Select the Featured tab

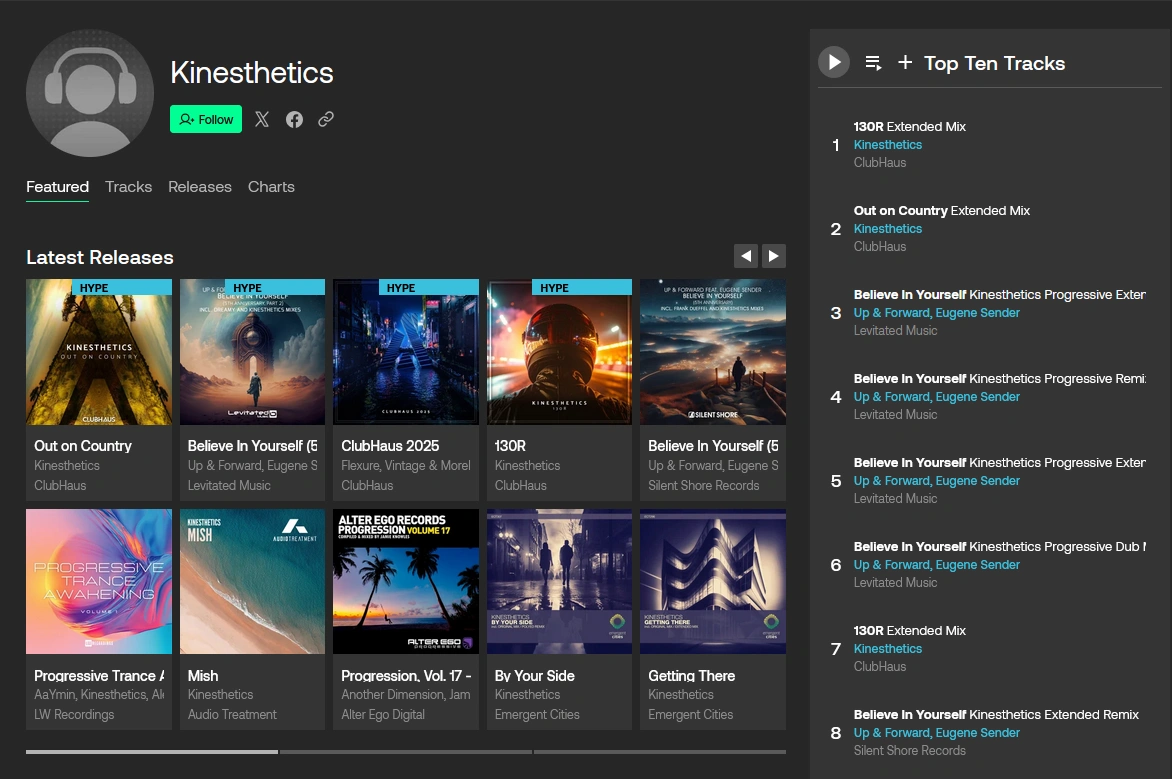click(58, 187)
